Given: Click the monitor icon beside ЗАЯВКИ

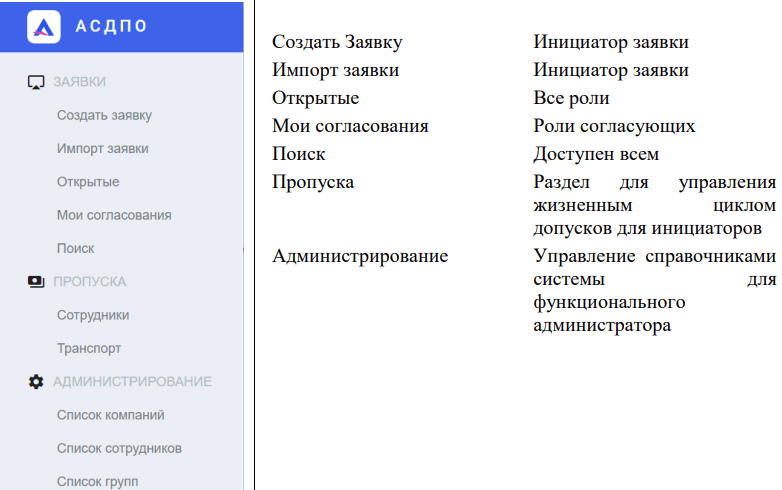Looking at the screenshot, I should [36, 82].
